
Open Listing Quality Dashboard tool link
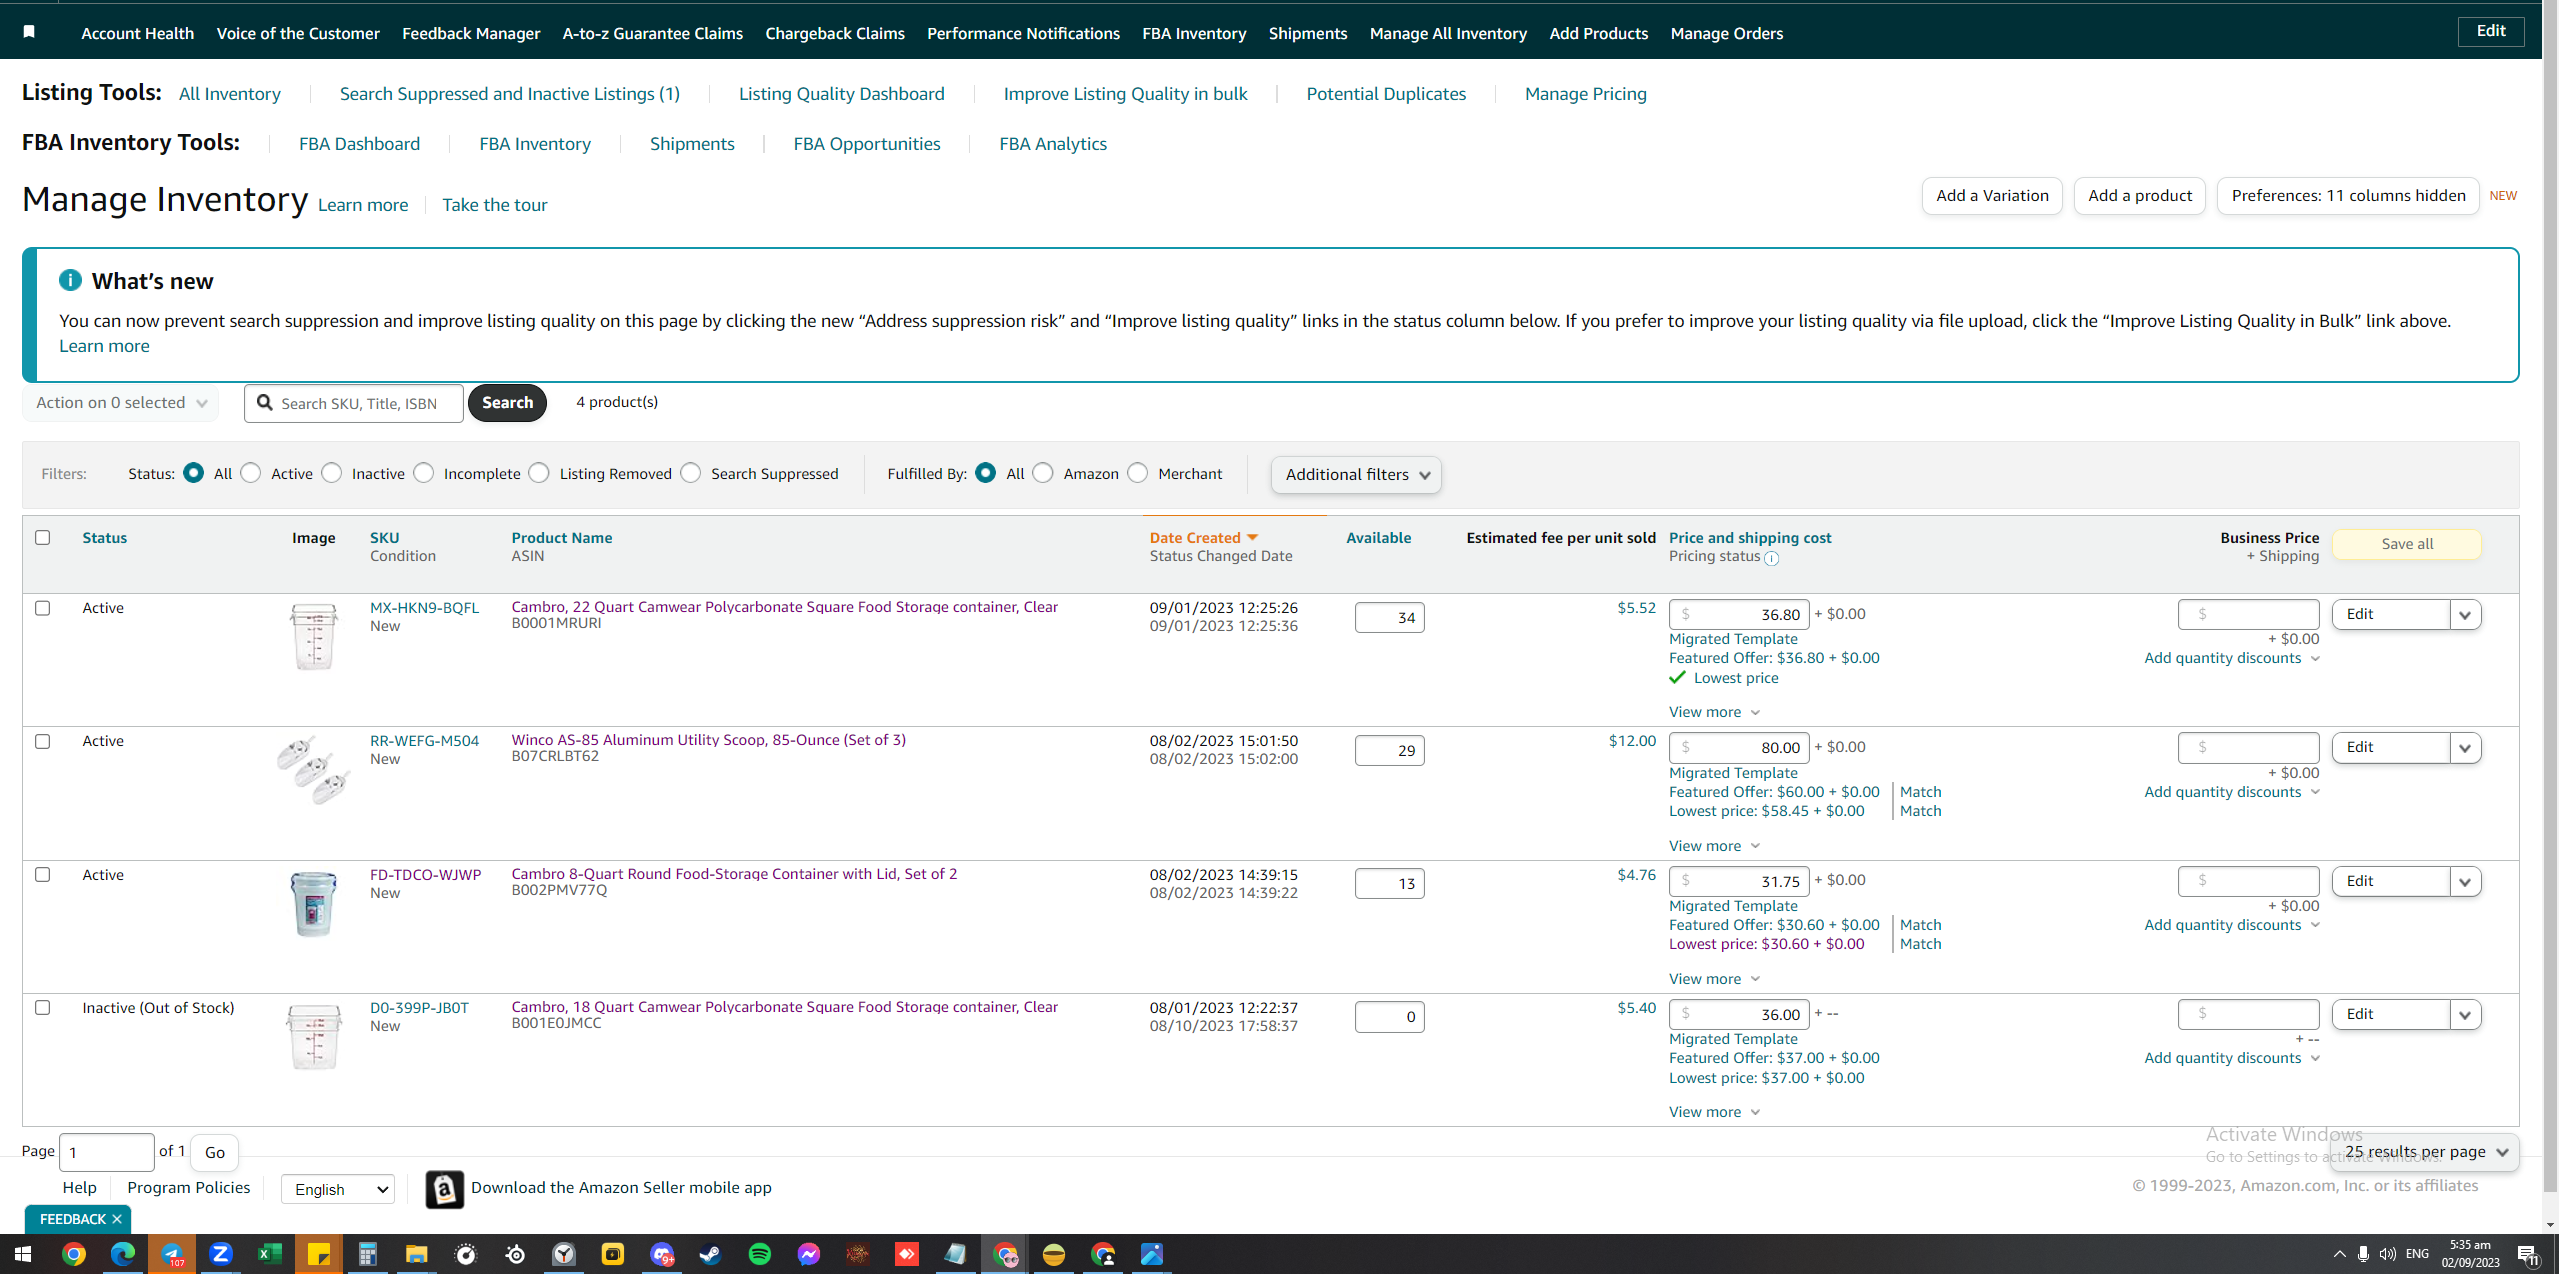point(841,94)
